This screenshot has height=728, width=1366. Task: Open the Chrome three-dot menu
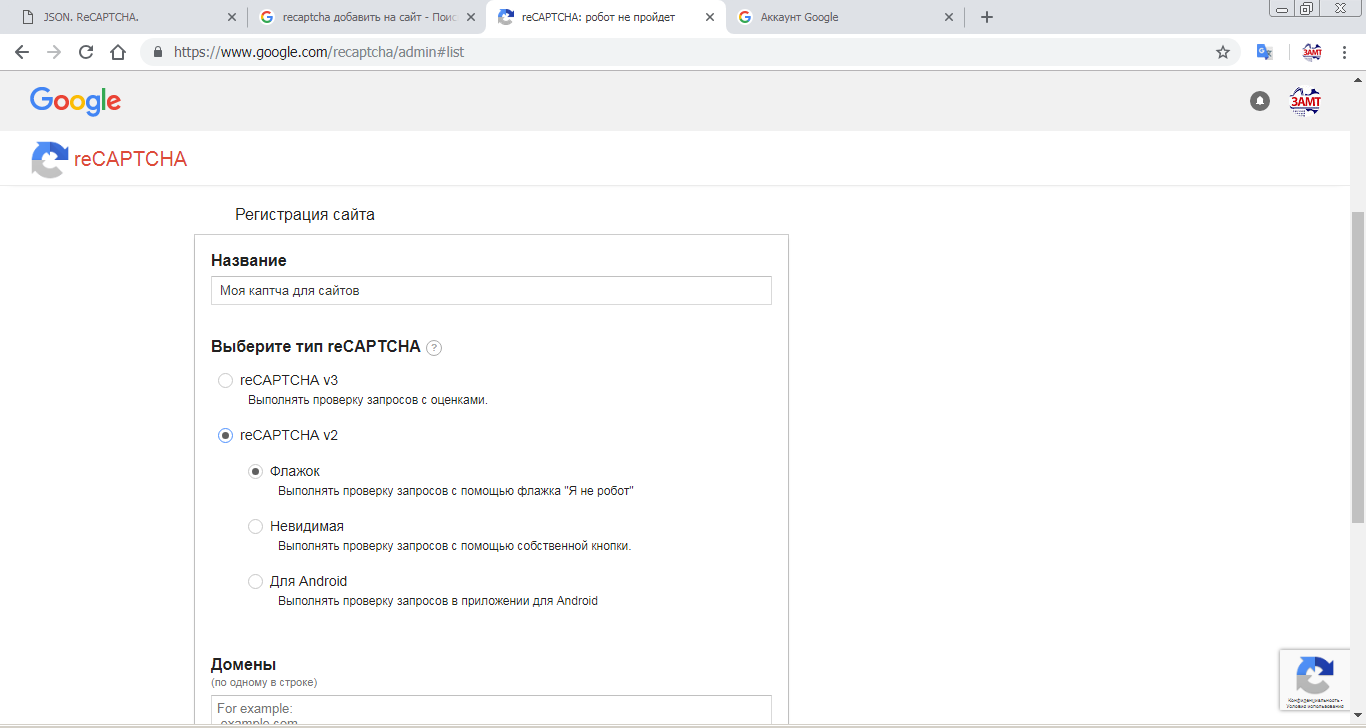pyautogui.click(x=1345, y=52)
